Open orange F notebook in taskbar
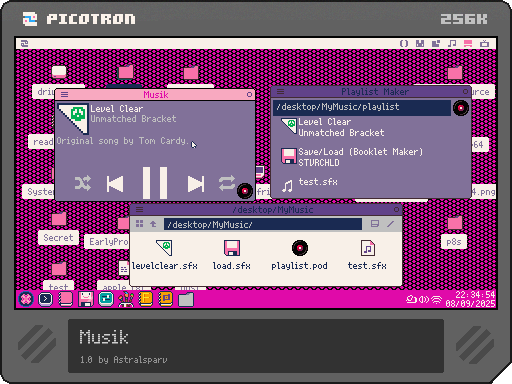The height and width of the screenshot is (384, 512). click(x=146, y=299)
